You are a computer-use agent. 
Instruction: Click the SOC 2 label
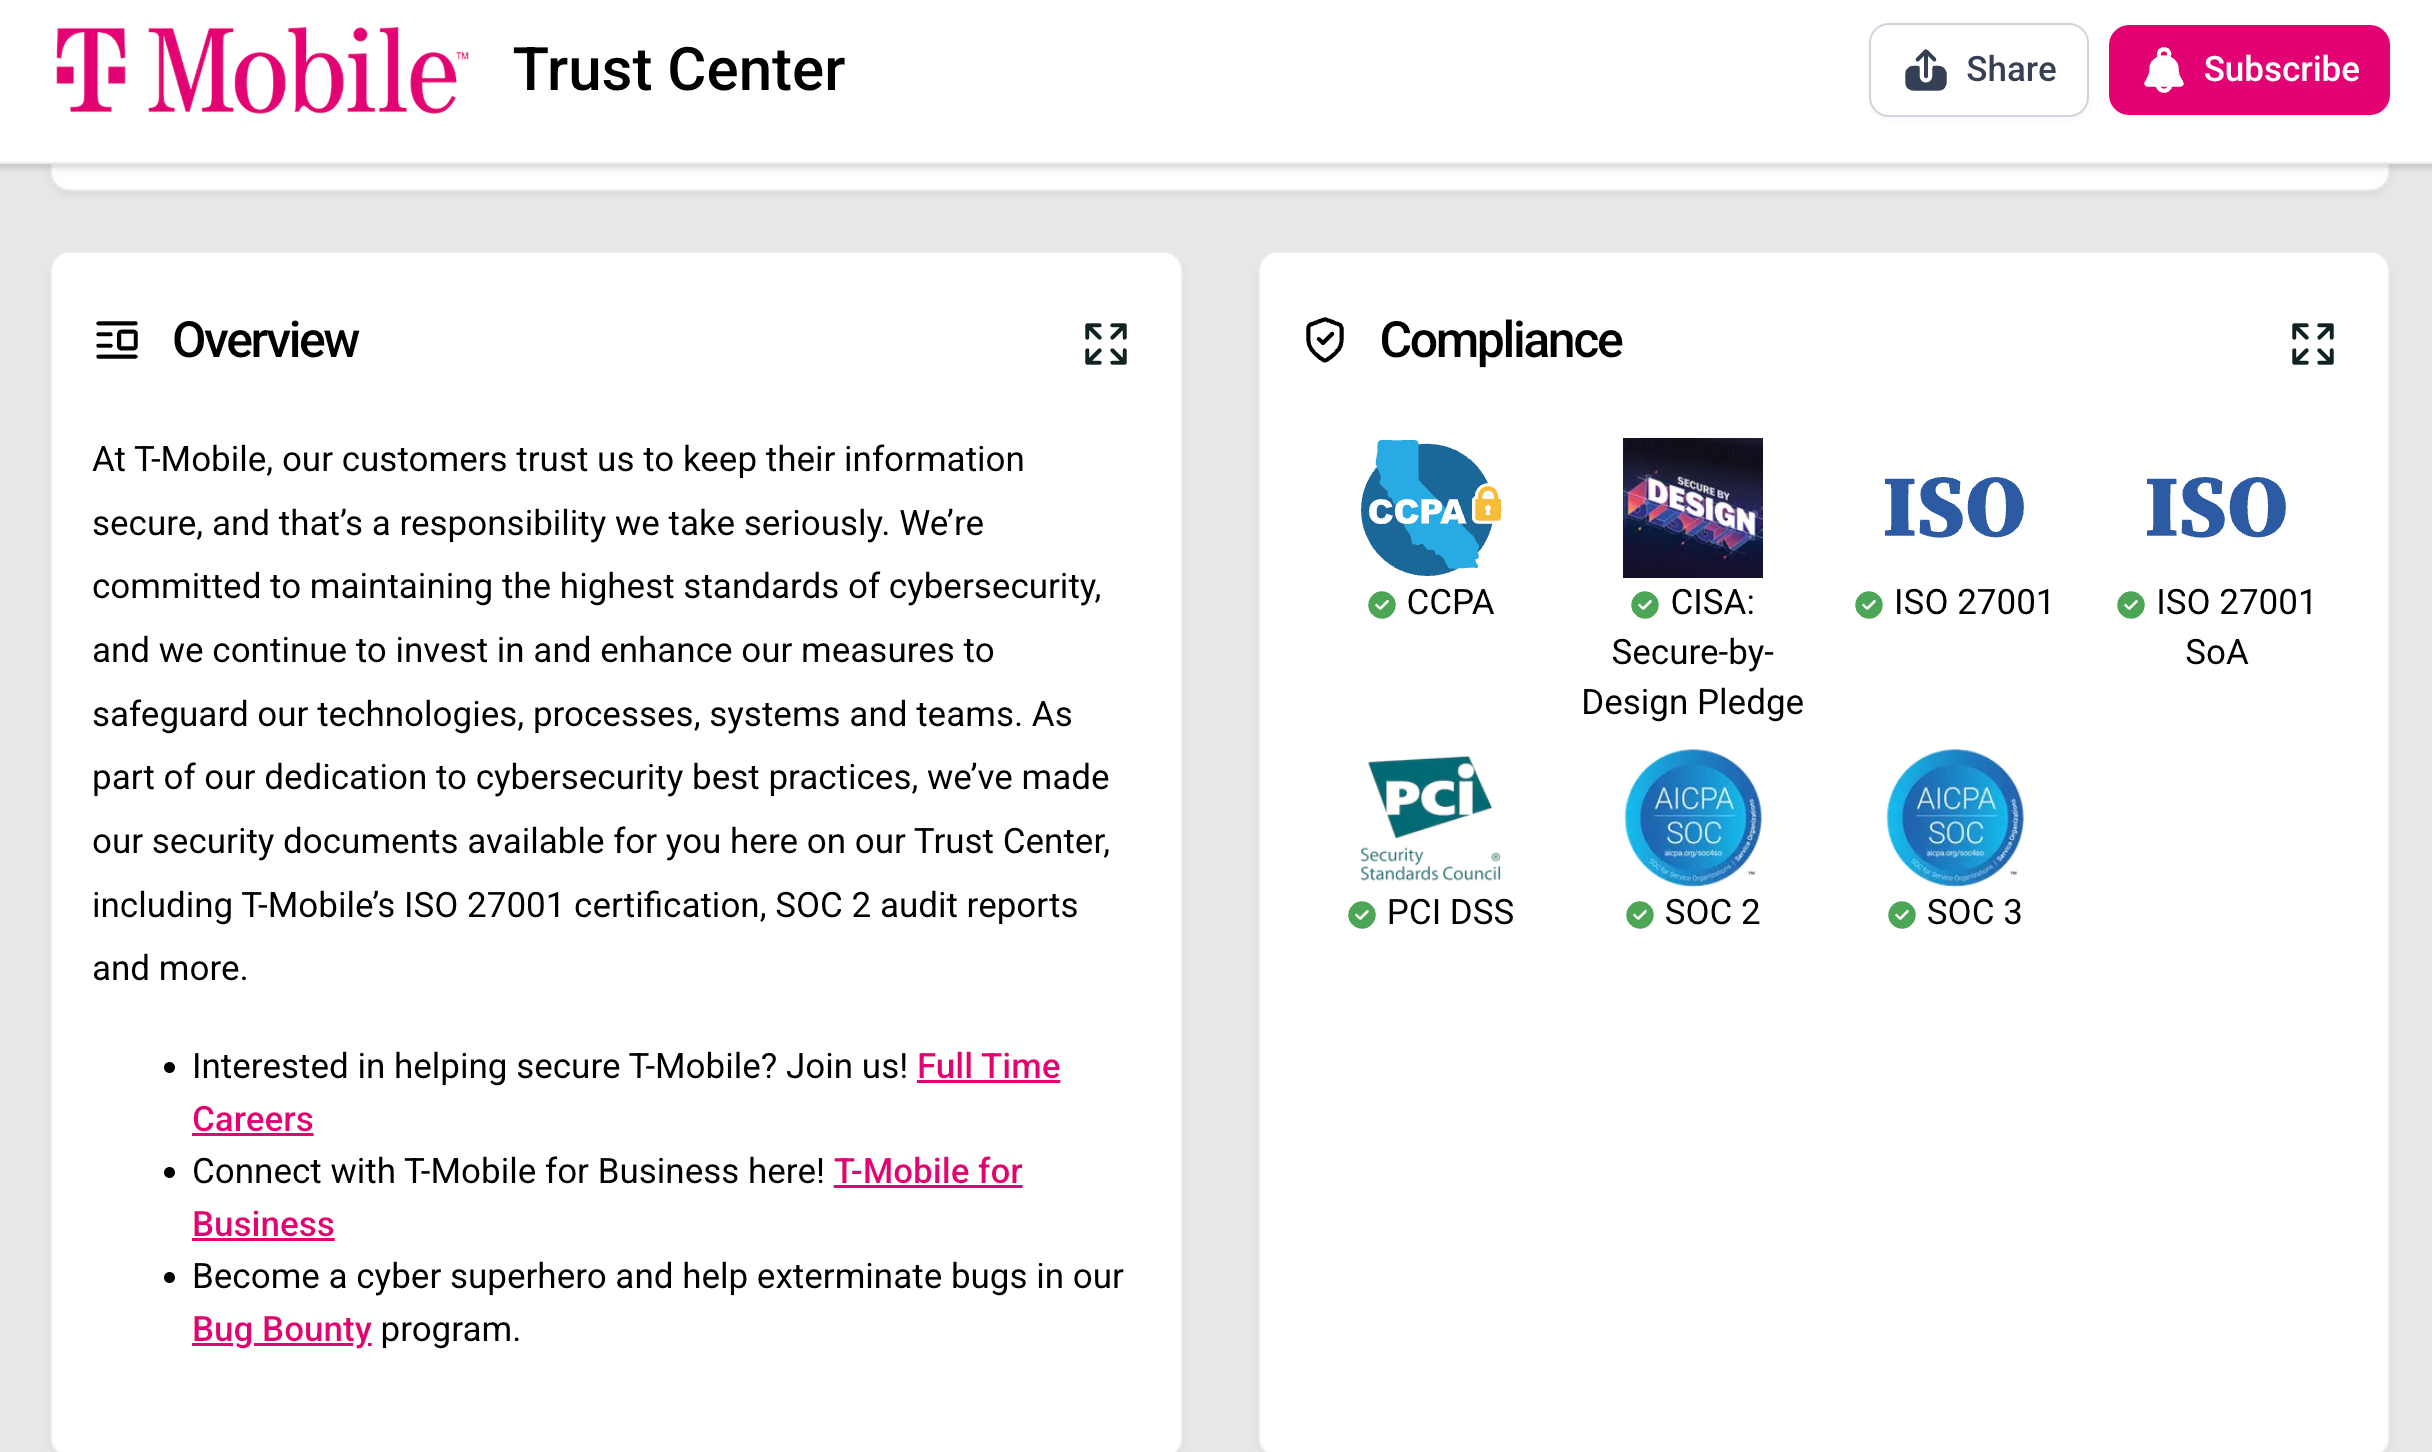(x=1712, y=912)
